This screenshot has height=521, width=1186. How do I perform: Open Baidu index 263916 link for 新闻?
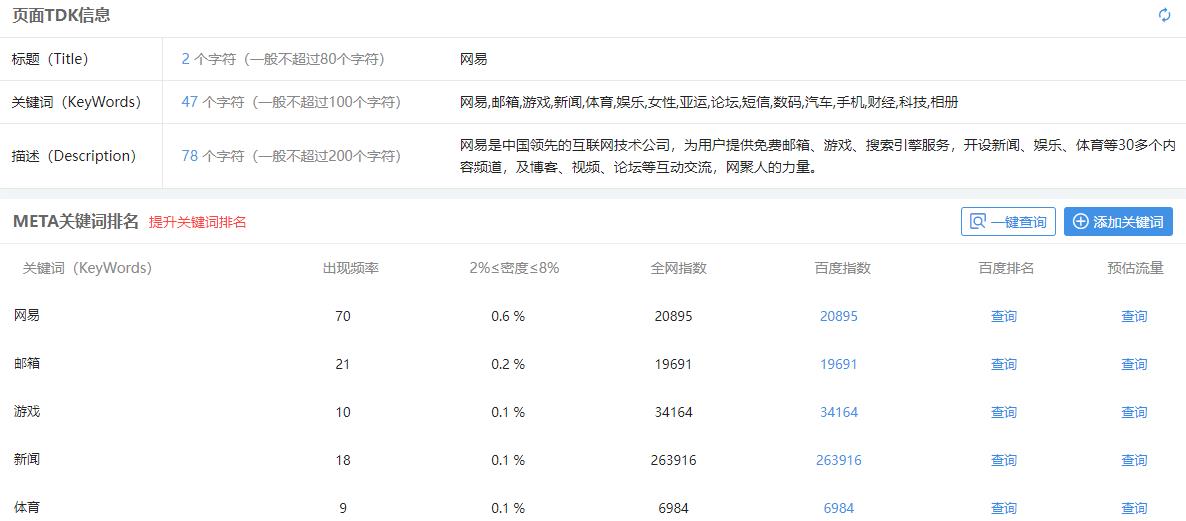pyautogui.click(x=839, y=460)
